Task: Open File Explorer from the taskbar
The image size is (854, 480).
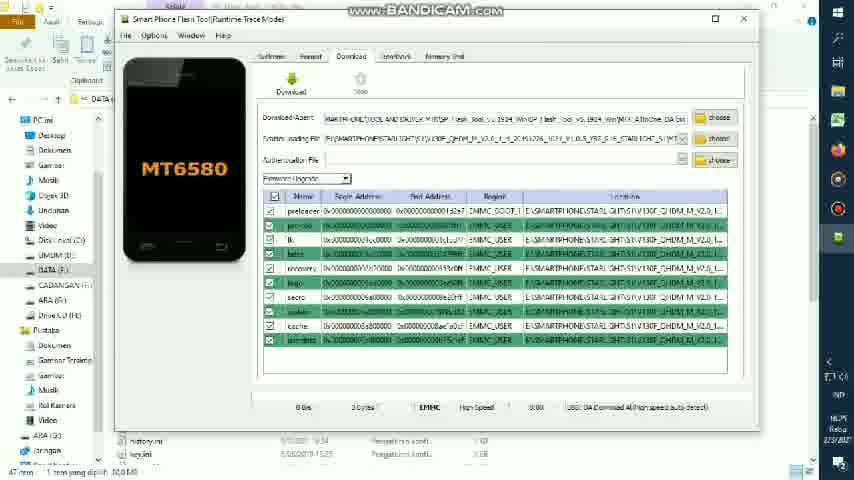Action: click(x=838, y=91)
